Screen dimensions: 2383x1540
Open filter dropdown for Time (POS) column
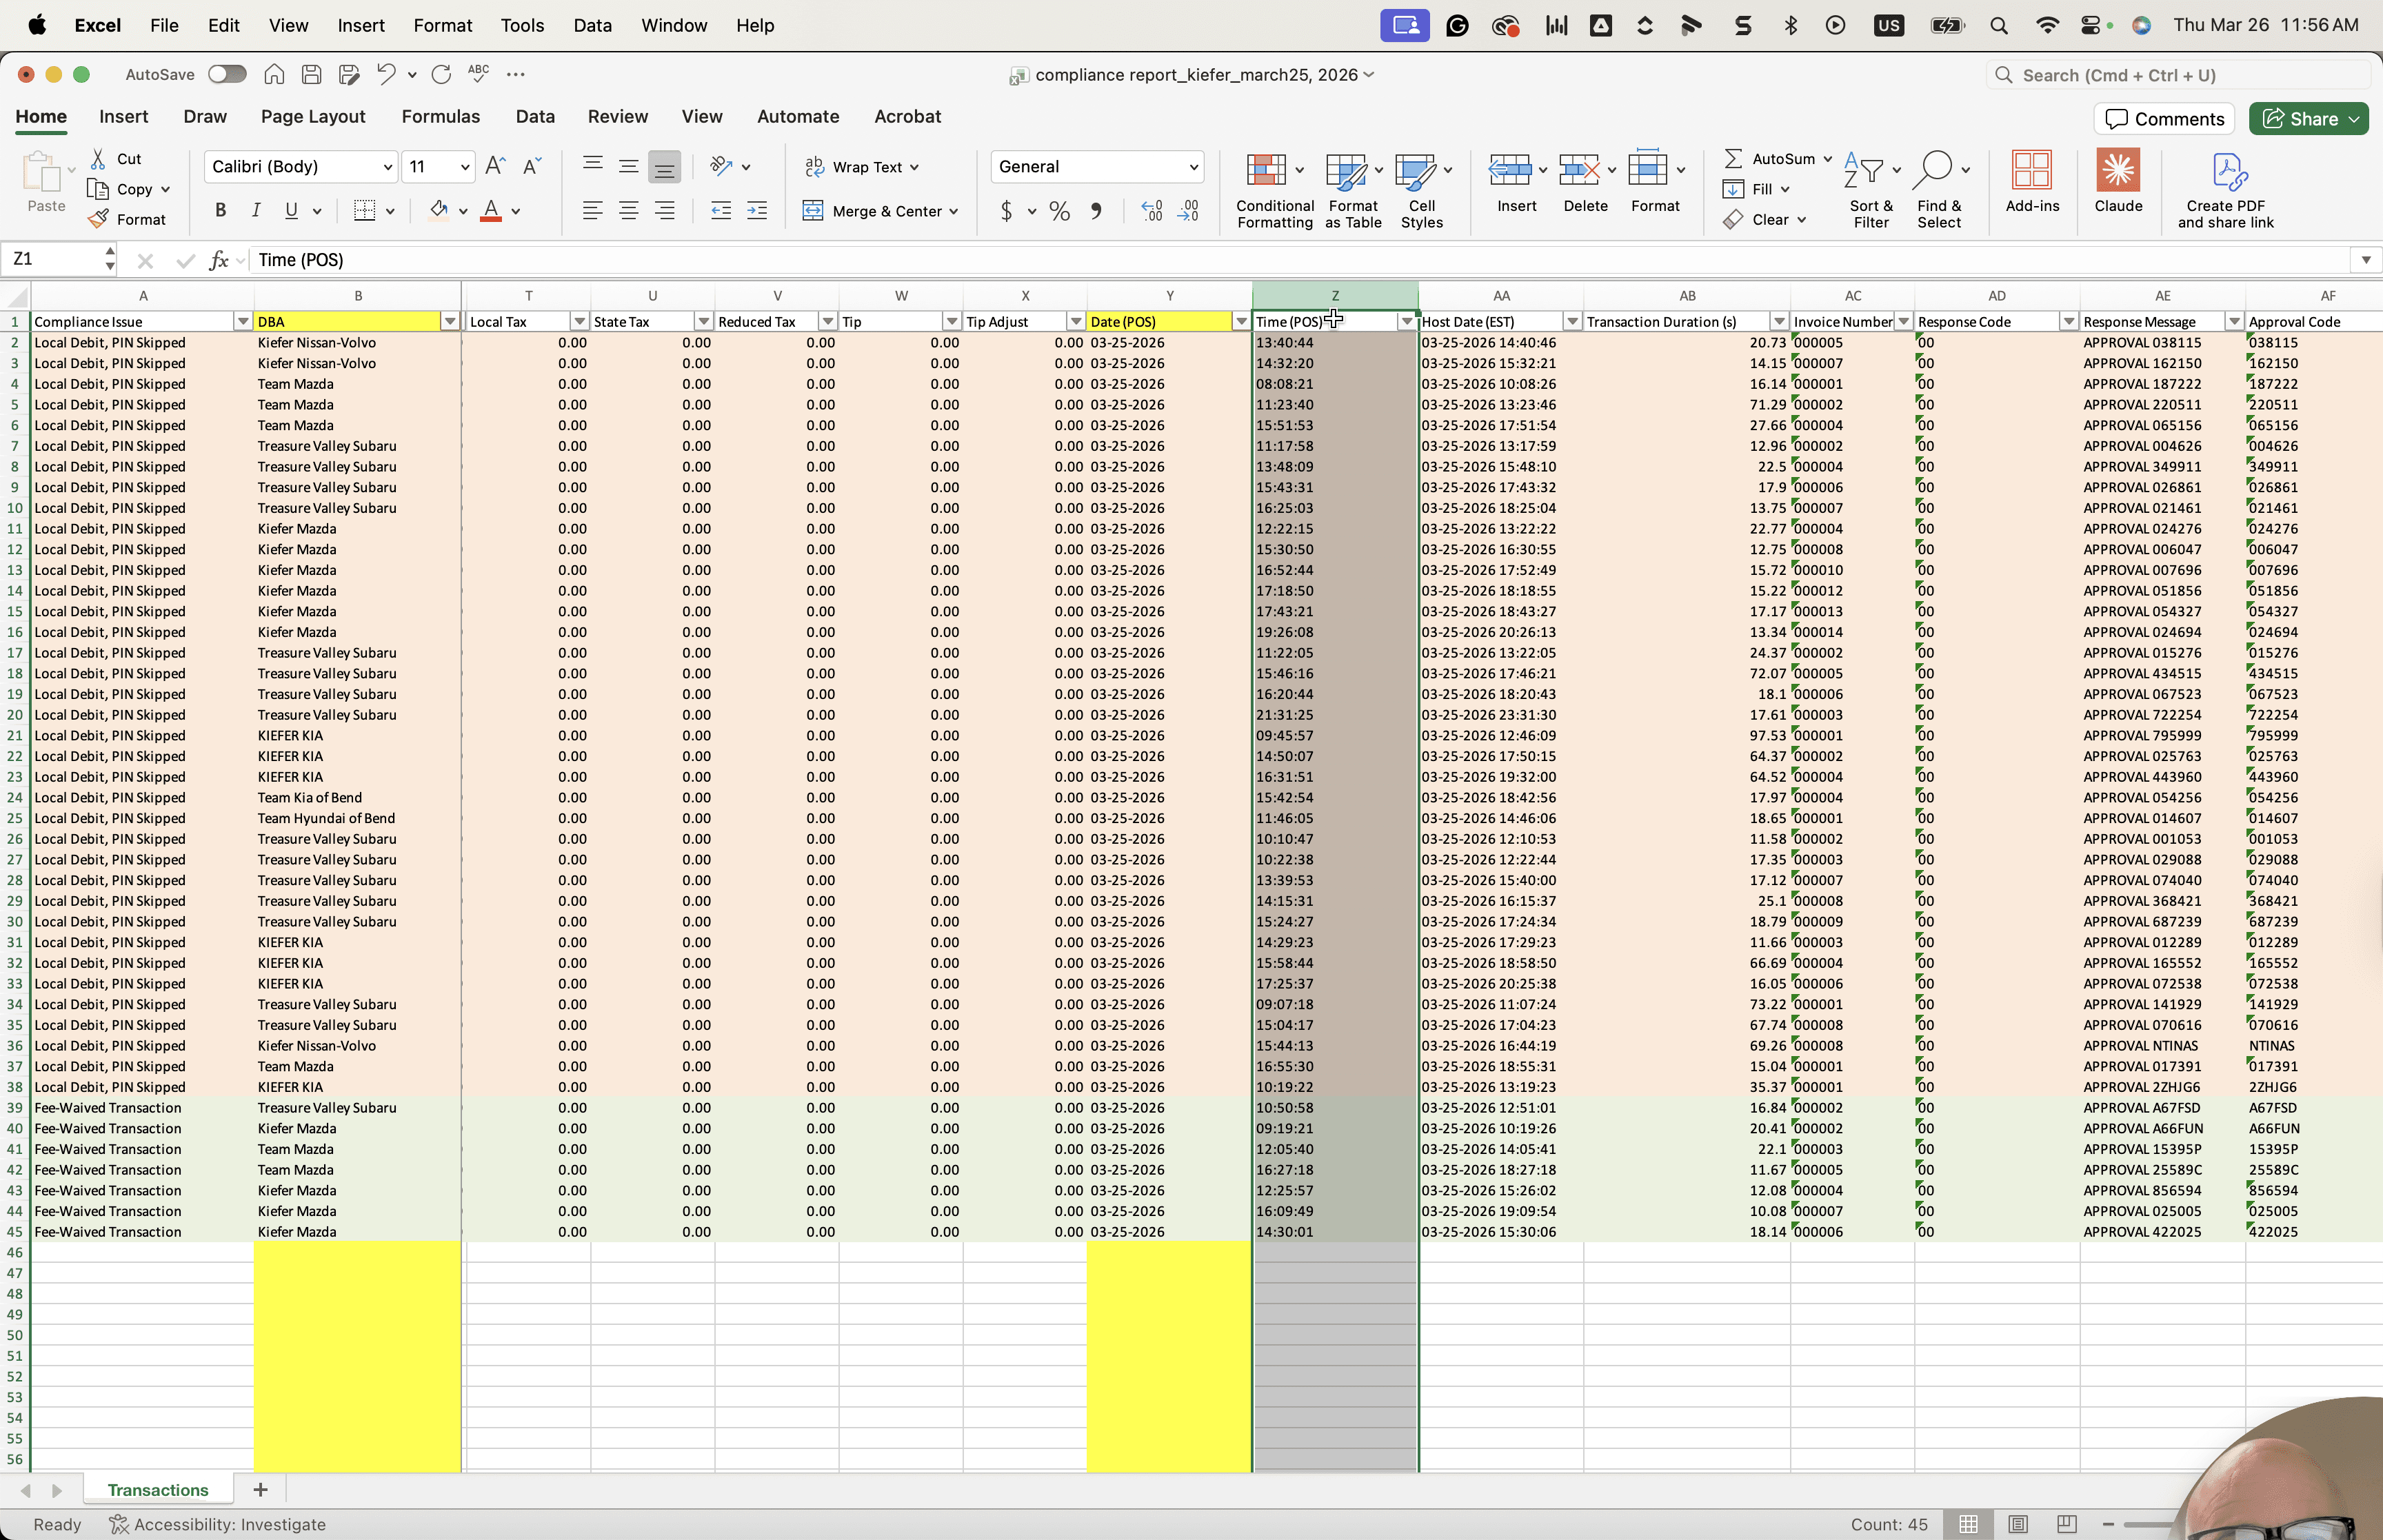click(x=1407, y=321)
